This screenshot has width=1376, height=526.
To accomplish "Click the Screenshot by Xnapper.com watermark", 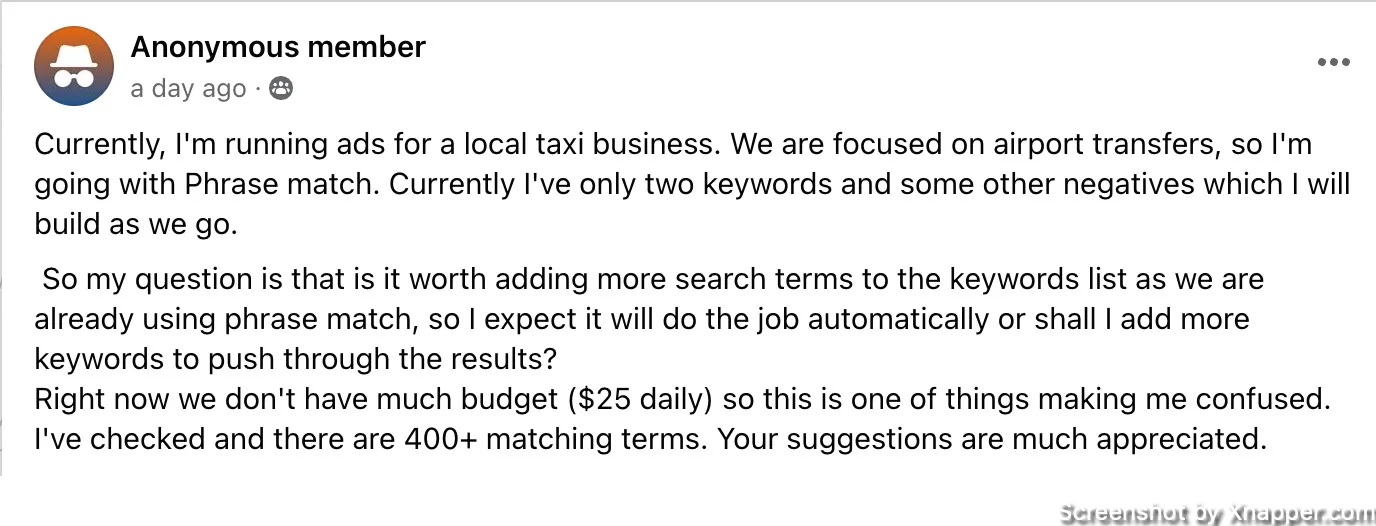I will pyautogui.click(x=1217, y=513).
